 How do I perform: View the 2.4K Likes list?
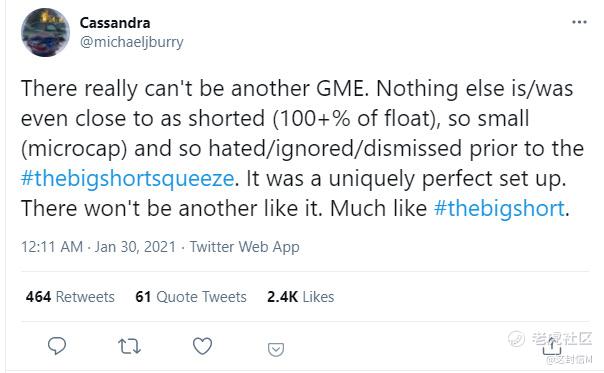pyautogui.click(x=300, y=297)
